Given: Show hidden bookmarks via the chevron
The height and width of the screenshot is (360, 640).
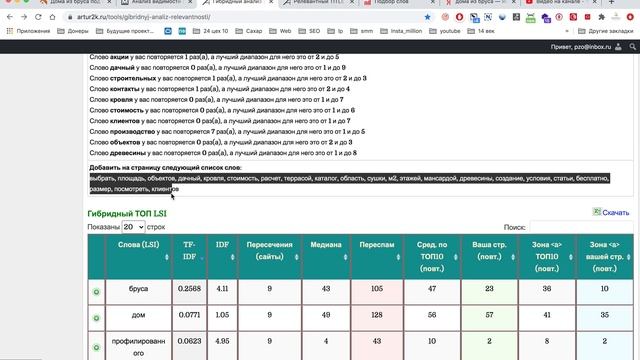Looking at the screenshot, I should [567, 31].
